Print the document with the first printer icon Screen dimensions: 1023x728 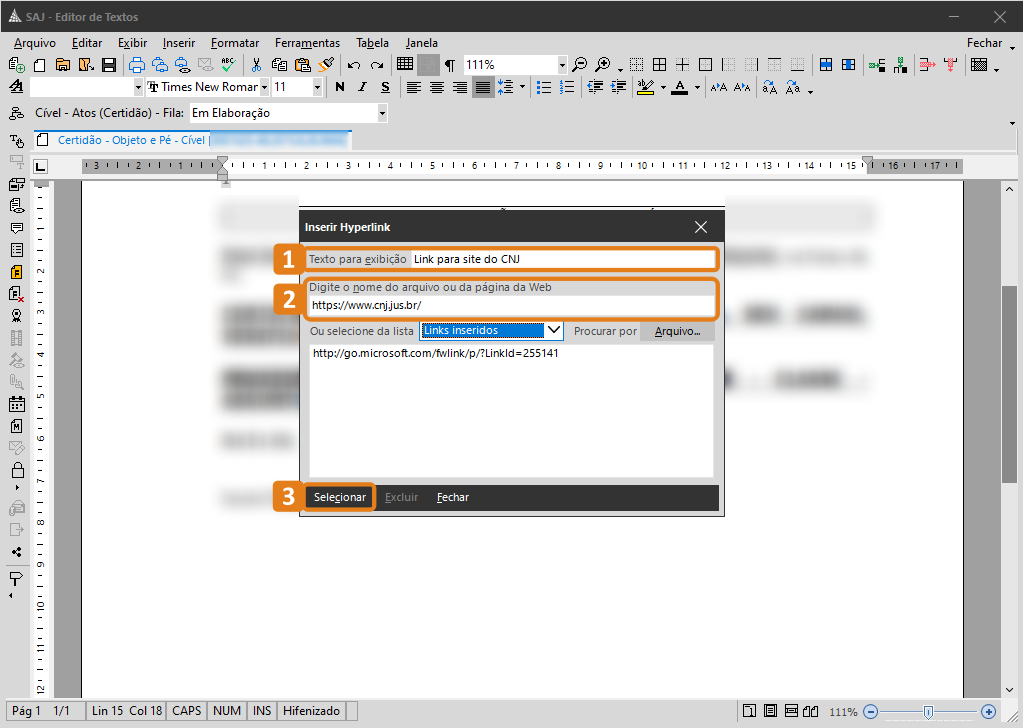tap(136, 65)
